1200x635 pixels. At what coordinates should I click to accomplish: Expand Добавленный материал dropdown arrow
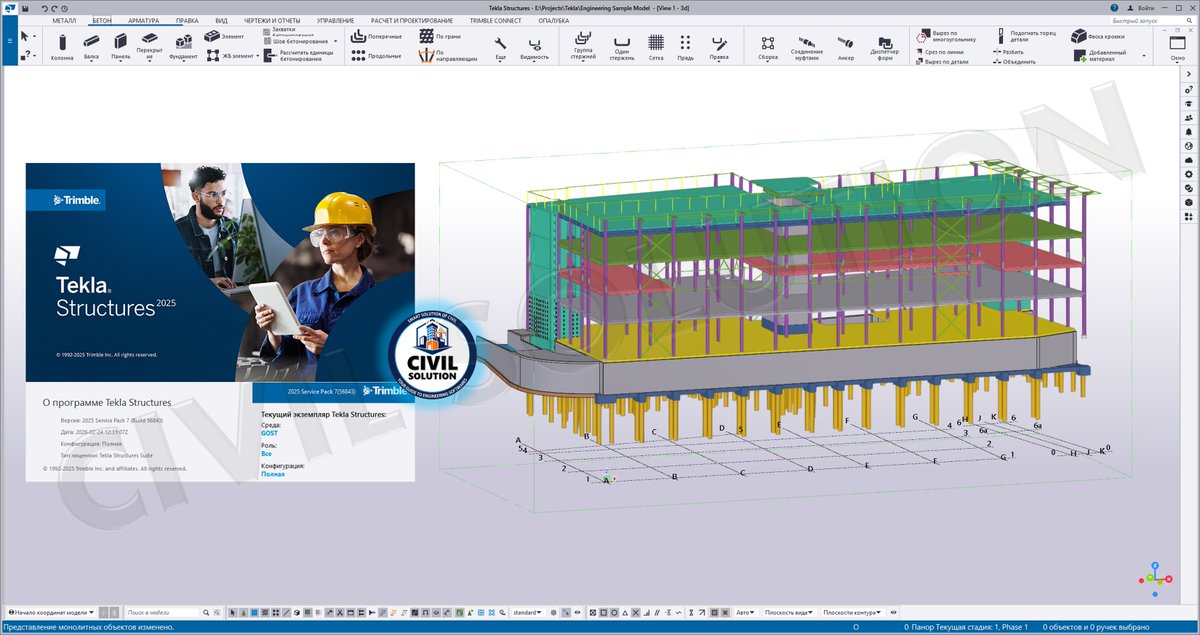[1145, 56]
